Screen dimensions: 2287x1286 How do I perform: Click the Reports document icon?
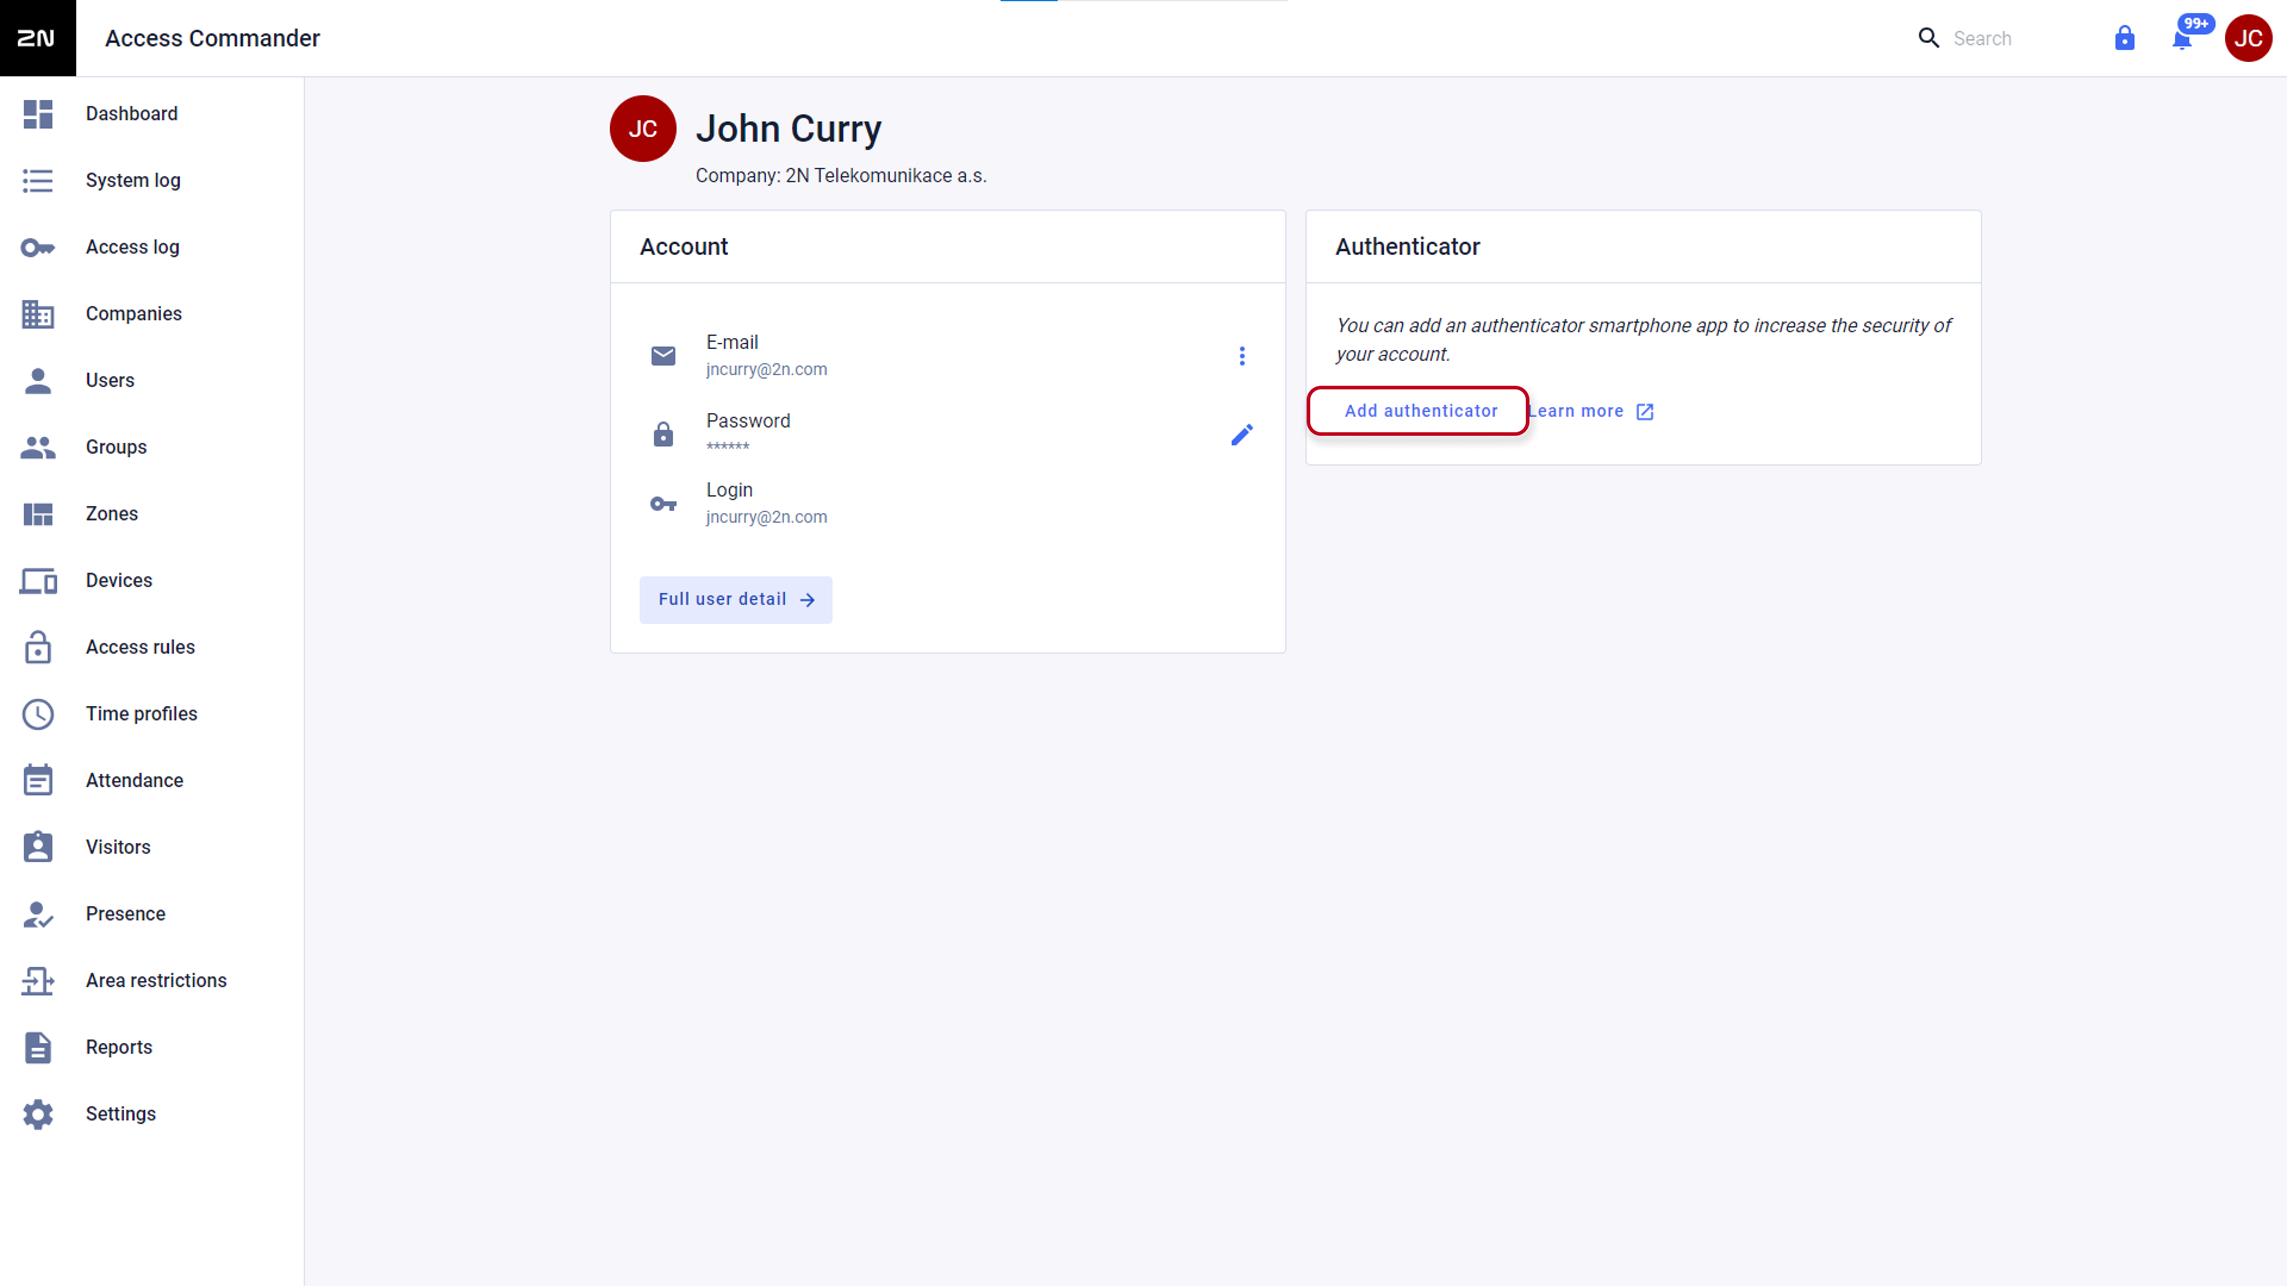click(38, 1047)
